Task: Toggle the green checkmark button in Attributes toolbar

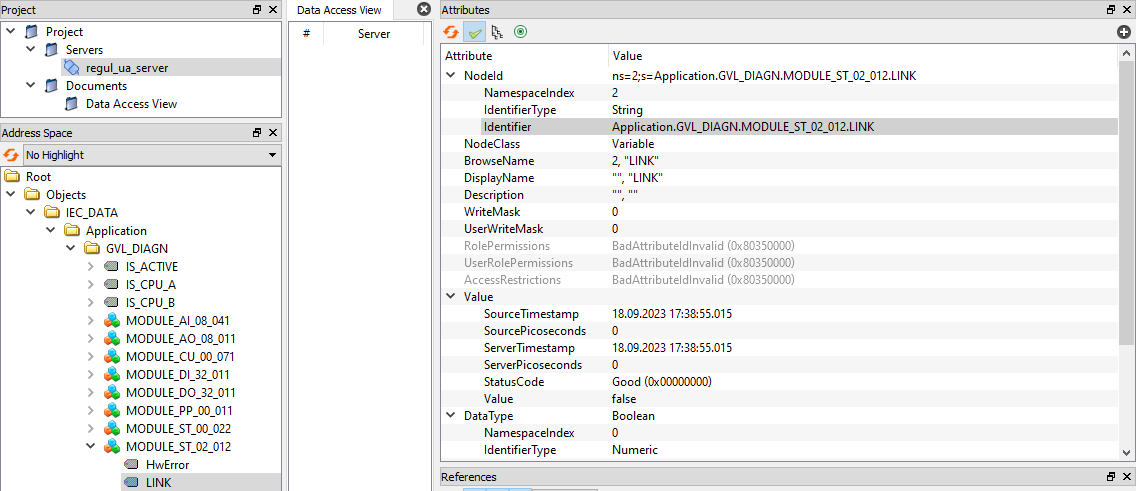Action: (x=474, y=32)
